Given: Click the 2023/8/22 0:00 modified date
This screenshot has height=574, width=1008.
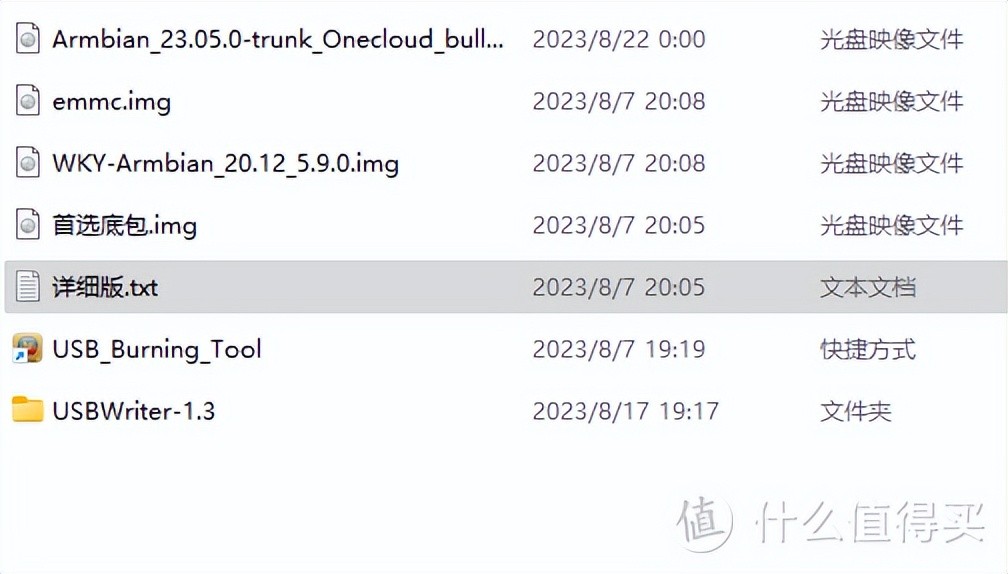Looking at the screenshot, I should [619, 40].
